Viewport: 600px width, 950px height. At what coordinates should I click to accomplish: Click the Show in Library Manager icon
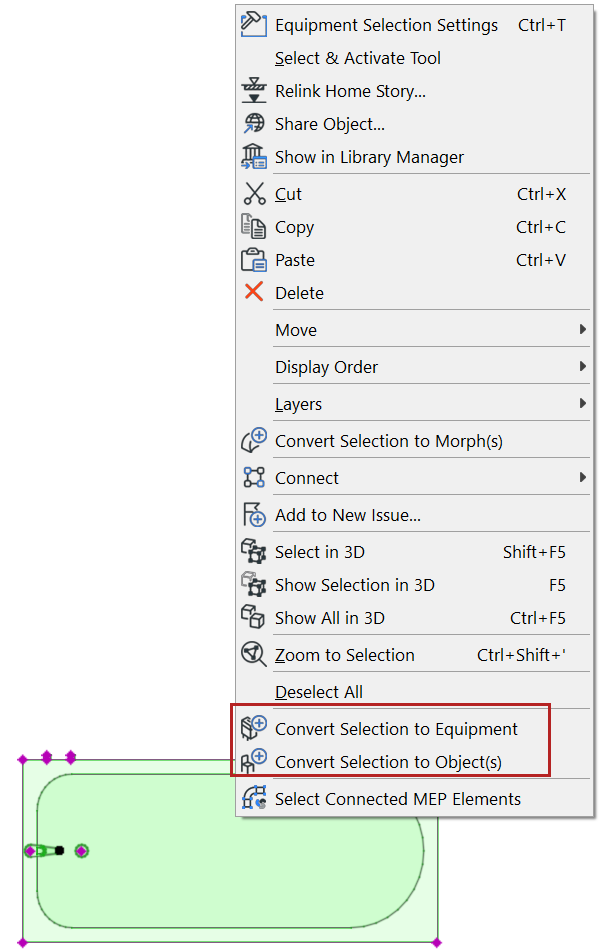pos(254,157)
